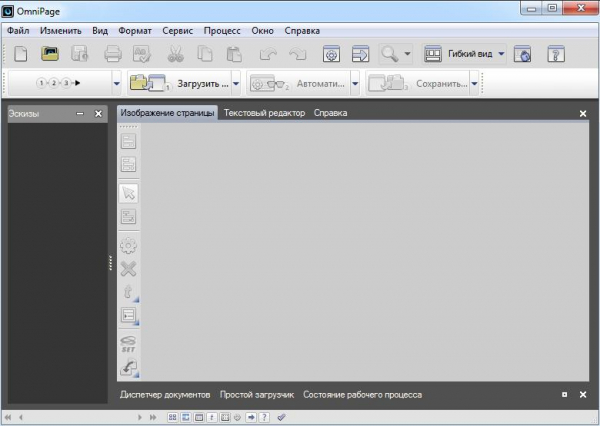Click the proofreading Aa checkmark icon
This screenshot has width=600, height=426.
(142, 54)
